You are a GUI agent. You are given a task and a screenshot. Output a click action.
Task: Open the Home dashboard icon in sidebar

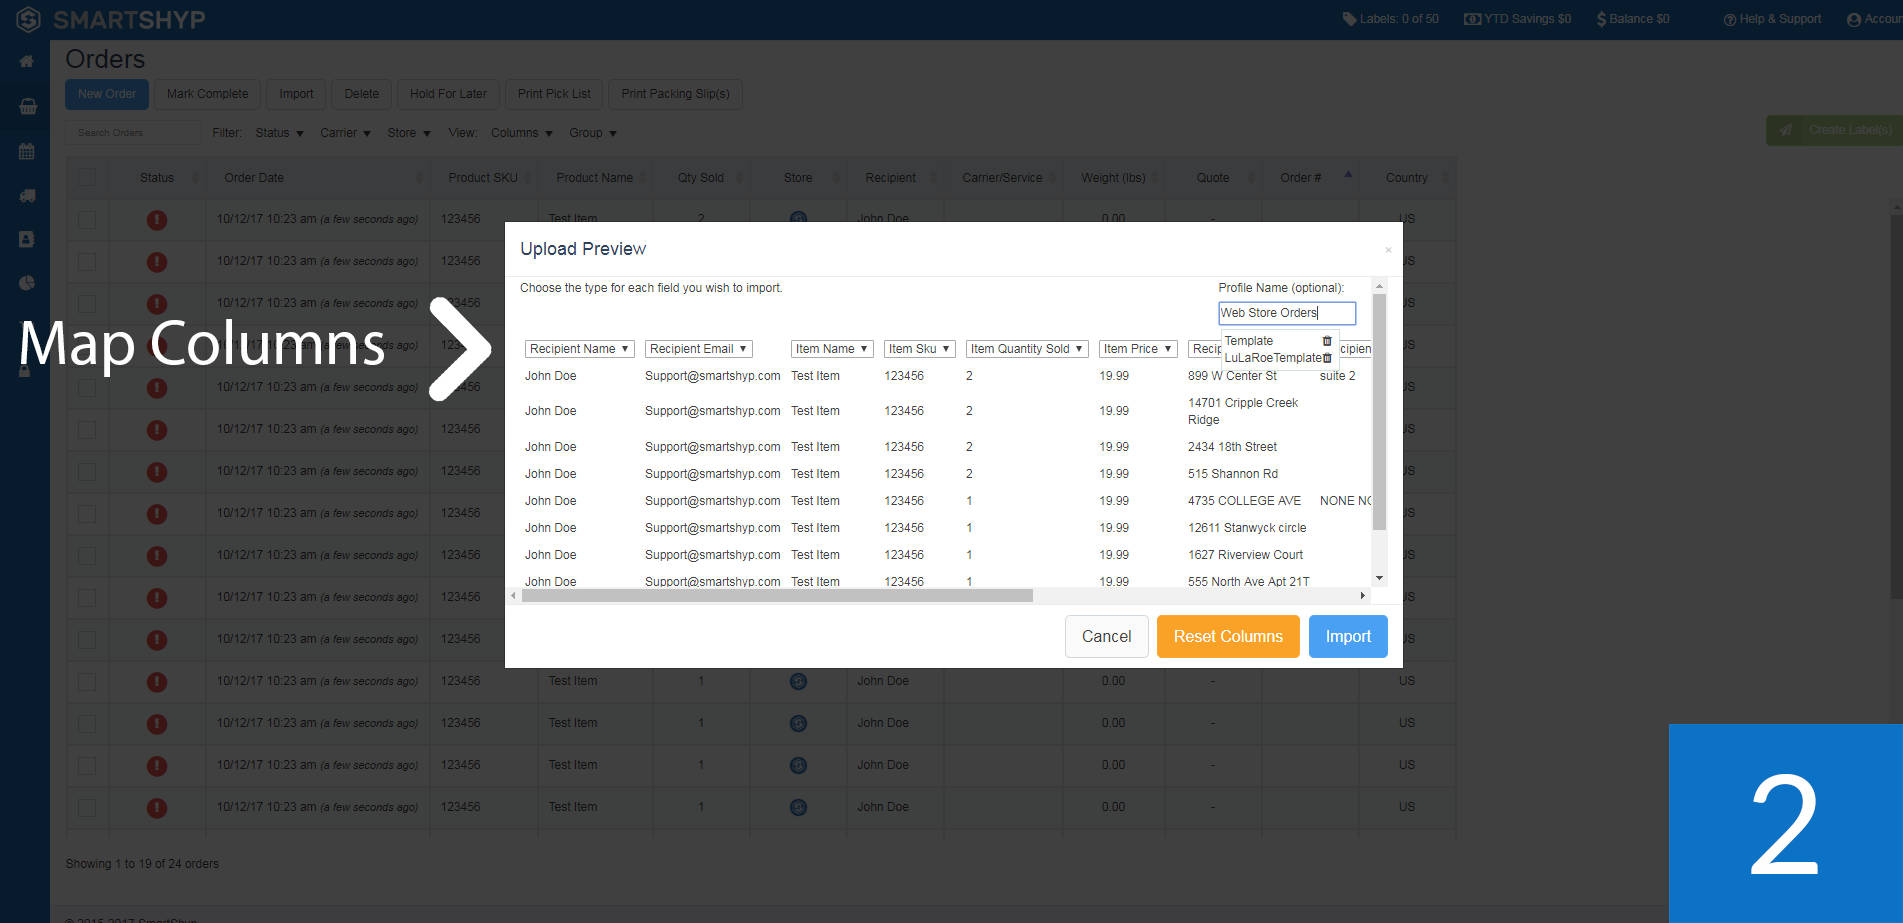click(x=26, y=60)
